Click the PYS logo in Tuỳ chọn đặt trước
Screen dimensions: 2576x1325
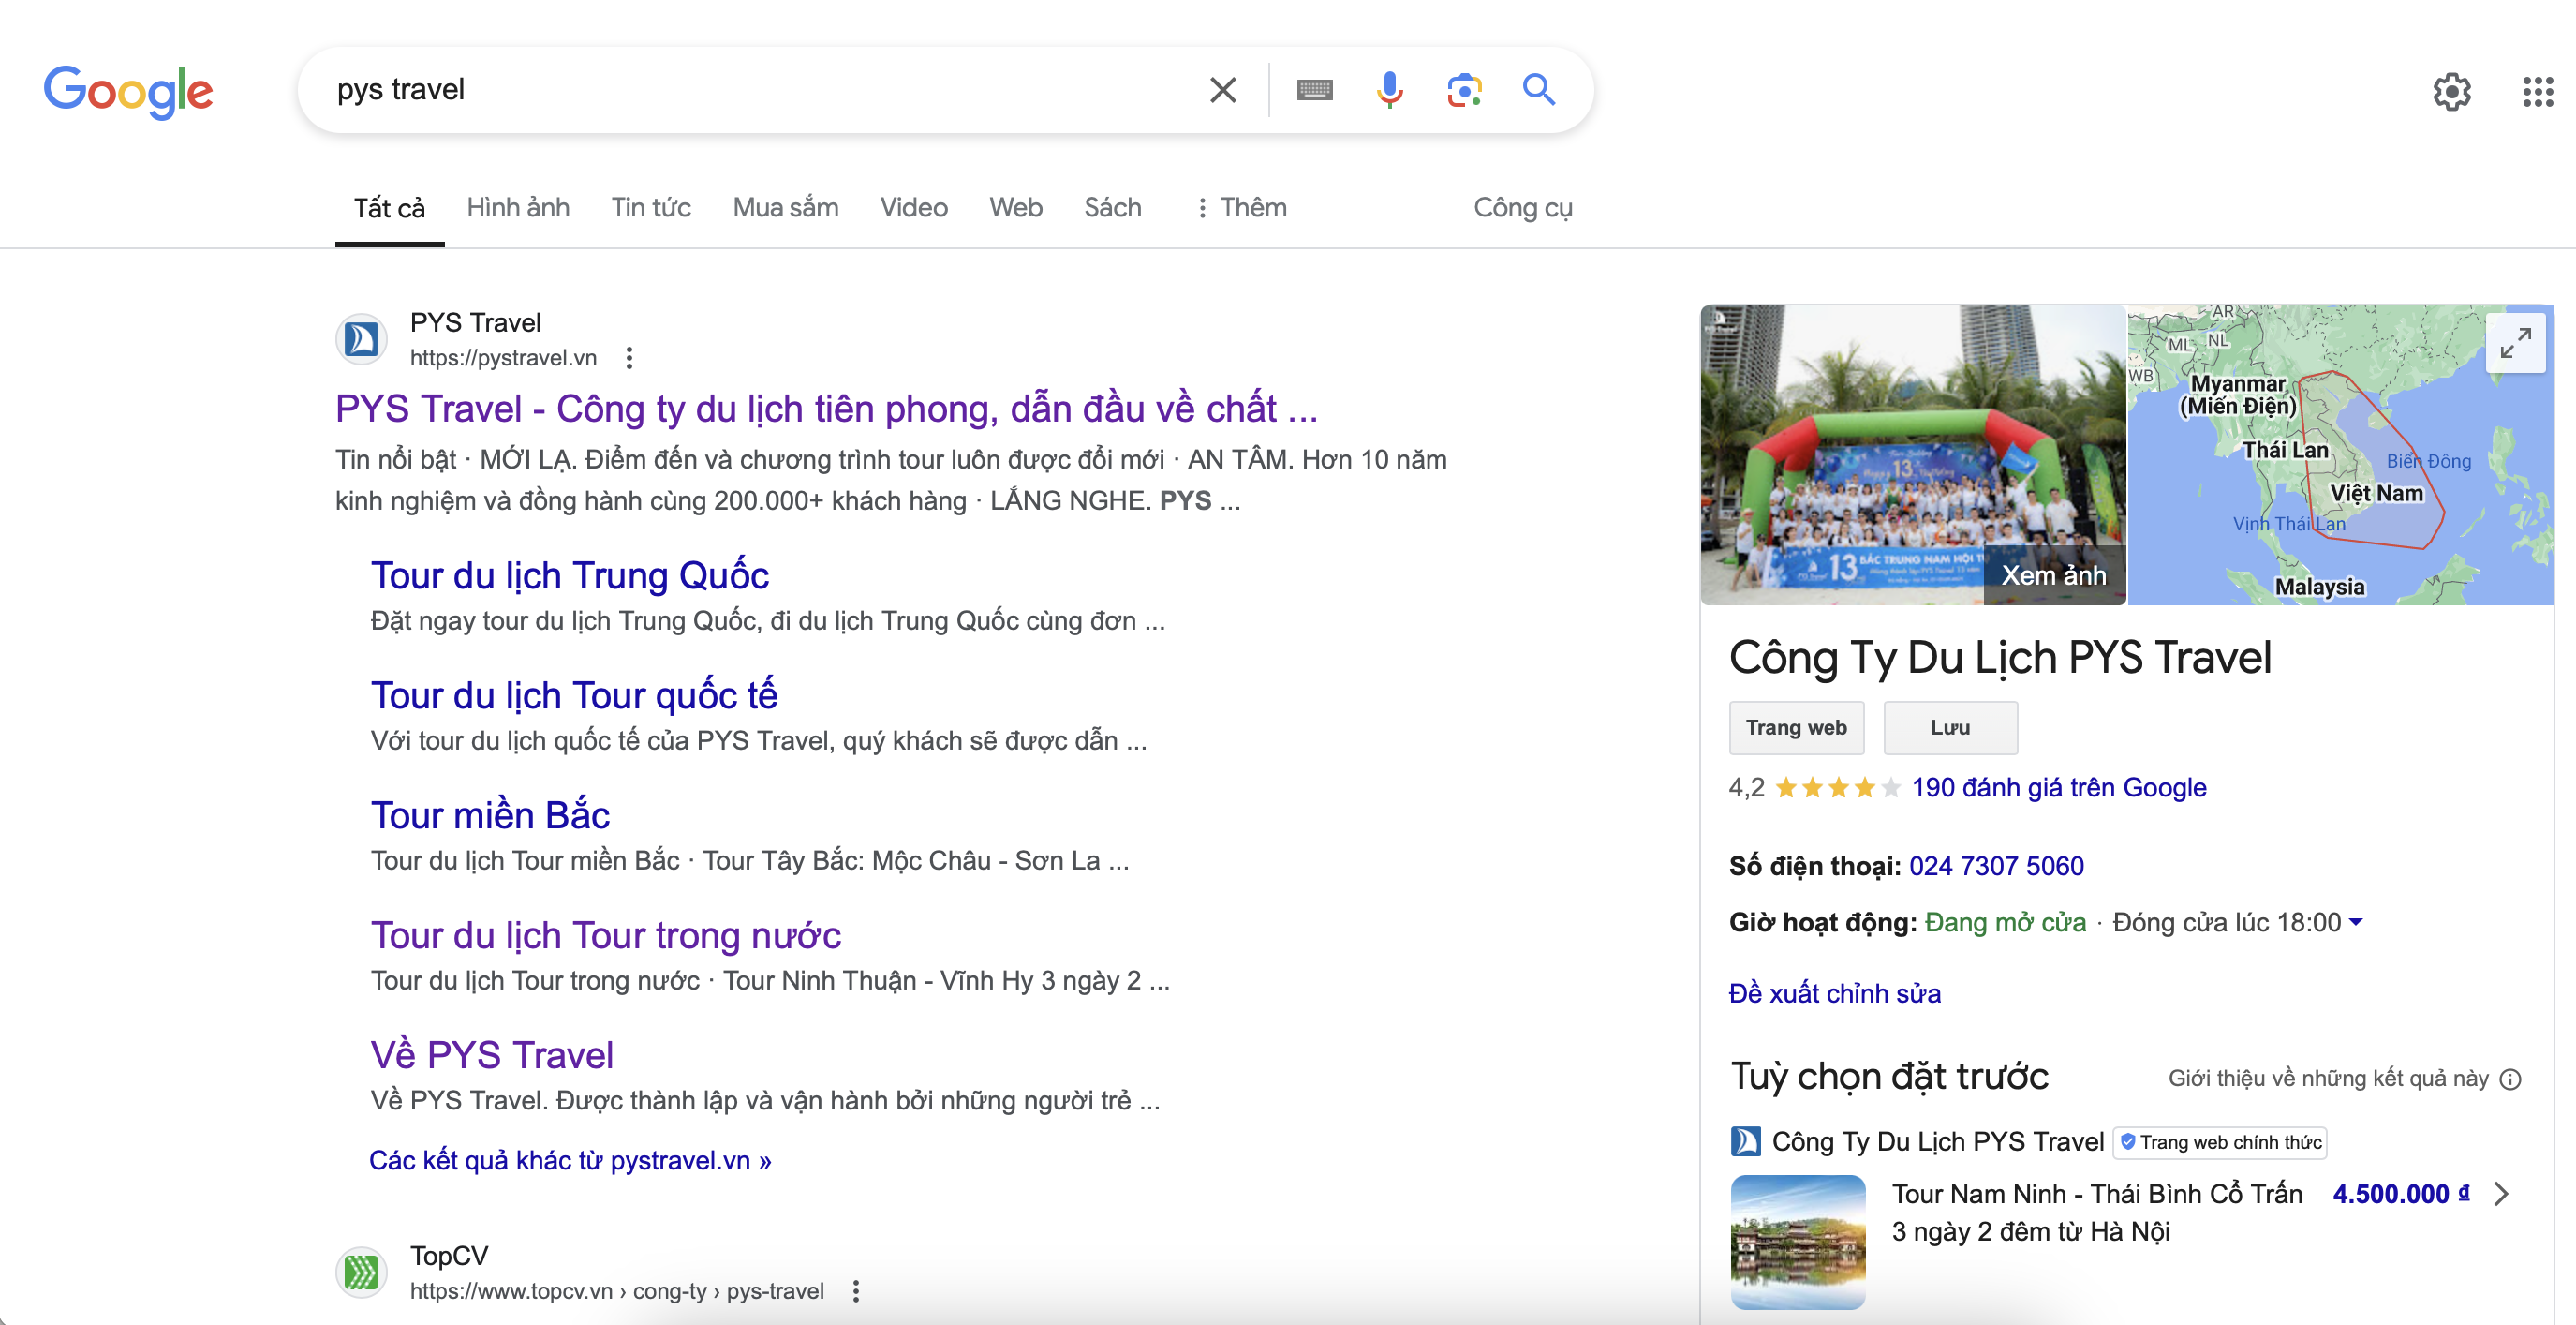tap(1746, 1141)
